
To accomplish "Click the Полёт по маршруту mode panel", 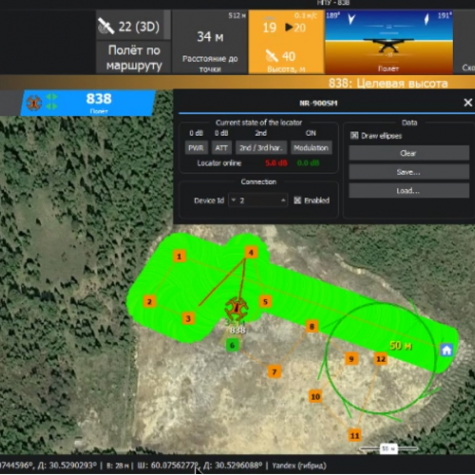I will tap(134, 57).
